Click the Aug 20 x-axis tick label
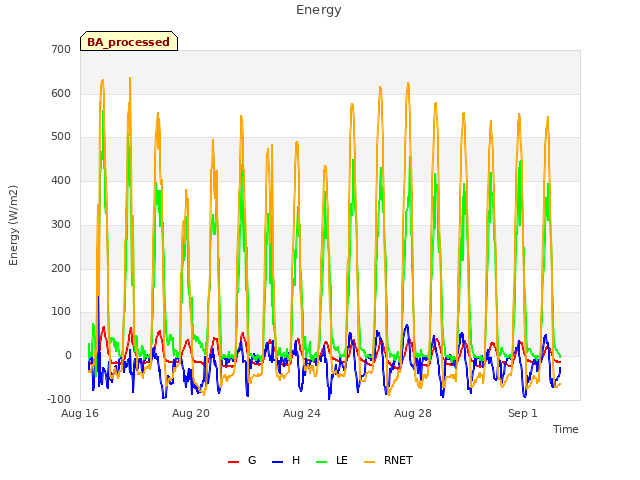The image size is (640, 480). click(x=191, y=413)
